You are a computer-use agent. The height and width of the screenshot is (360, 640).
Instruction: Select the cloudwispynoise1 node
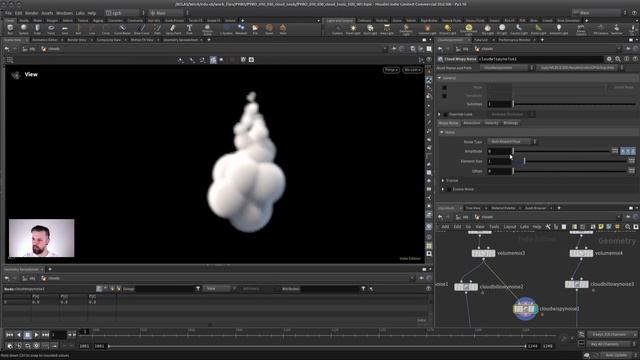pos(525,309)
